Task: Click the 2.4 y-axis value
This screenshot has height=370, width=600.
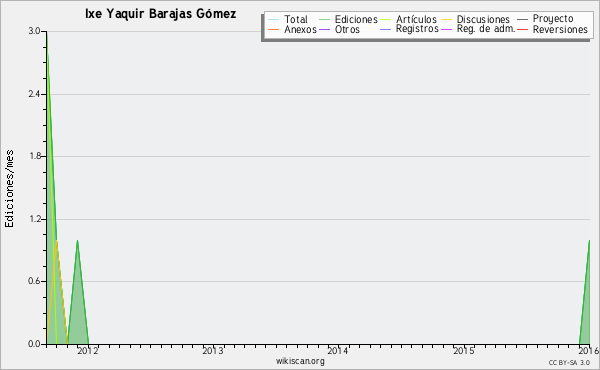Action: pos(34,94)
